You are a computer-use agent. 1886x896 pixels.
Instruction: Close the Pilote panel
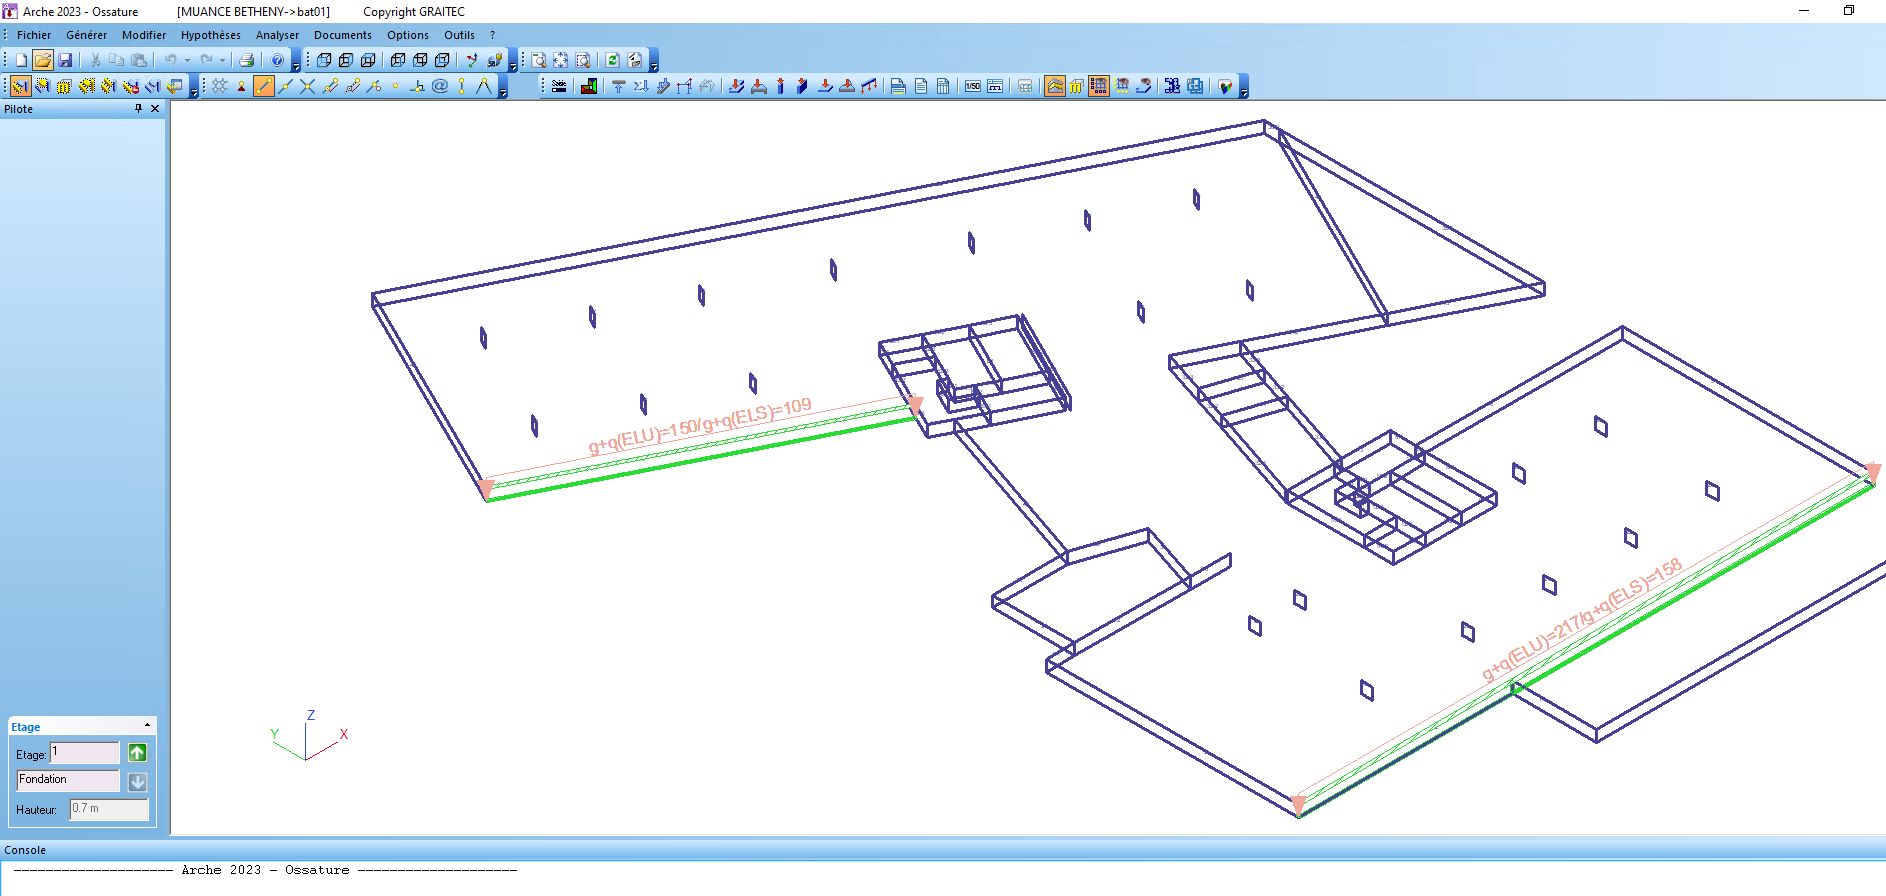point(155,109)
